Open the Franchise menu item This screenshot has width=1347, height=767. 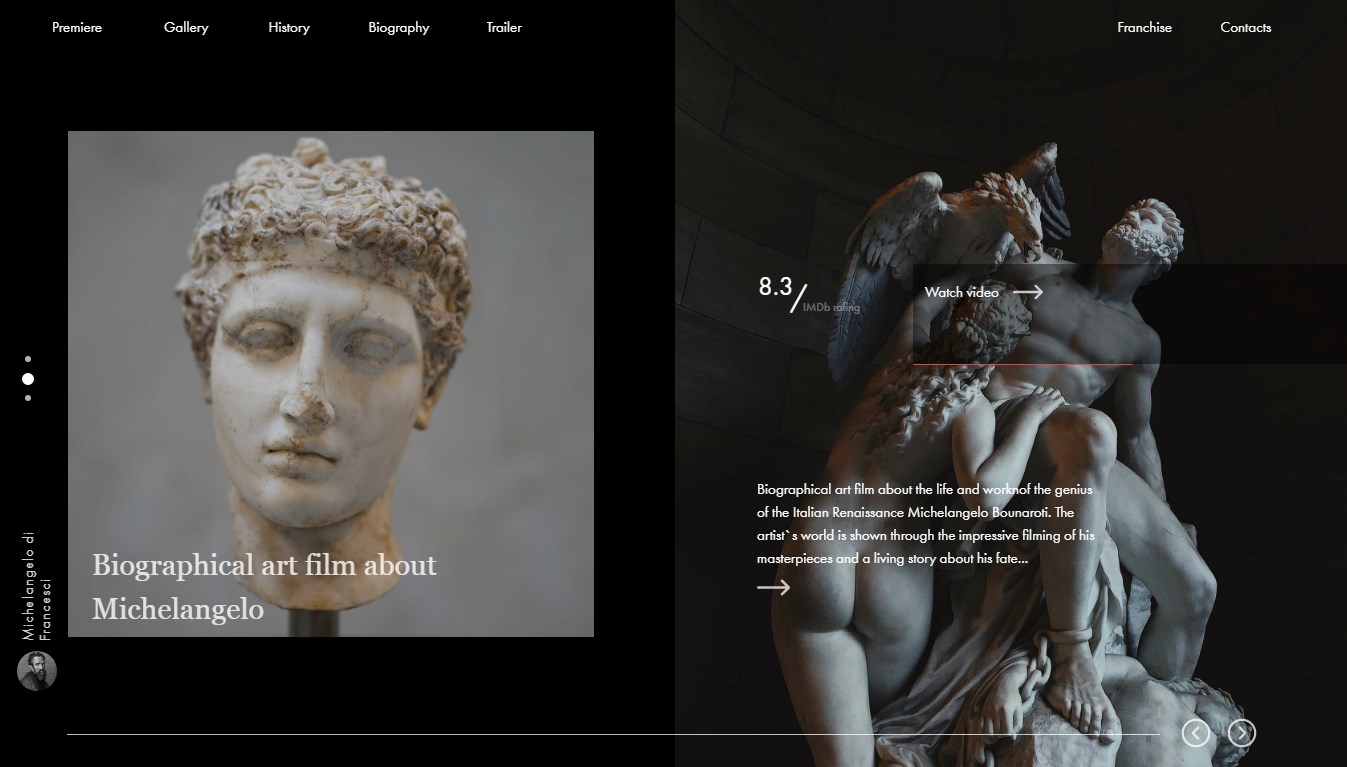(x=1144, y=28)
